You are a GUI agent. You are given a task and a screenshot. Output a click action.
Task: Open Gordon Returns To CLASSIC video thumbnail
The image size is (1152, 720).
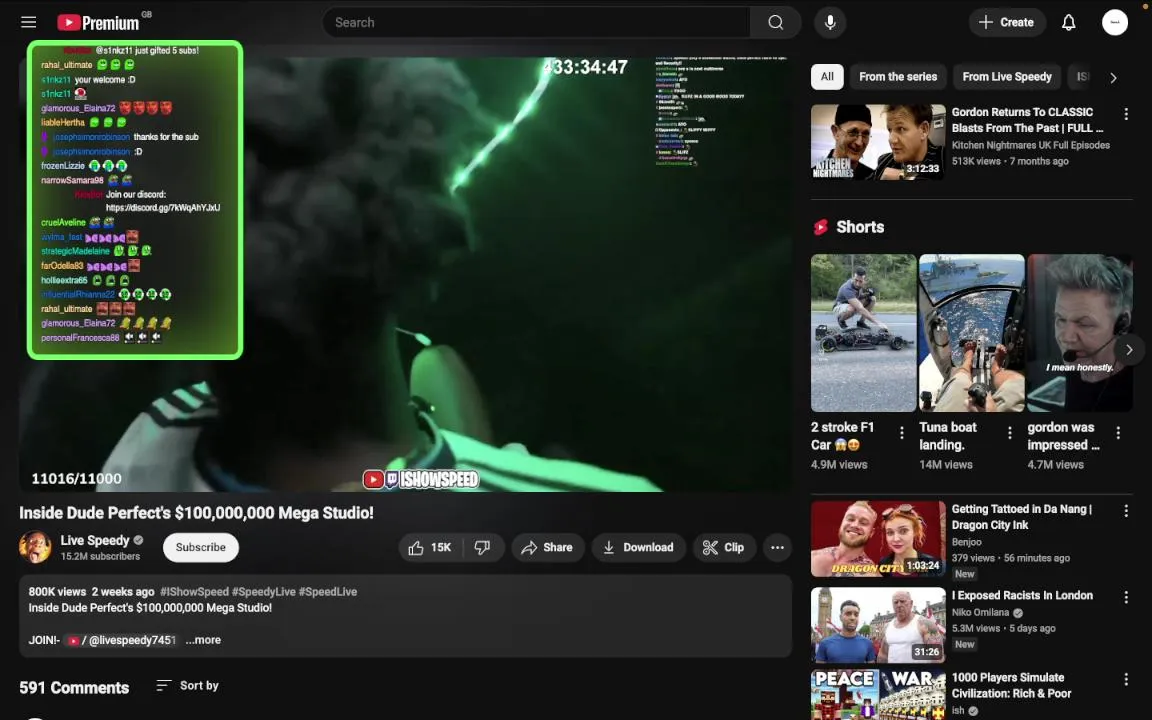[878, 142]
